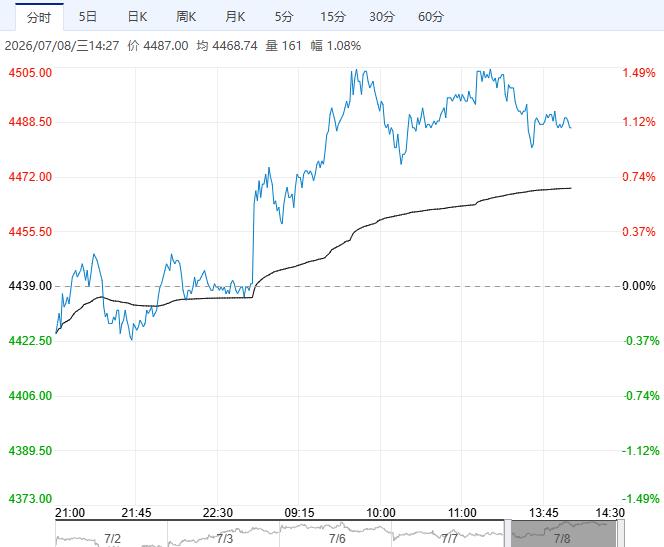The width and height of the screenshot is (664, 547).
Task: Open the 5日 five-day chart tab
Action: coord(88,17)
